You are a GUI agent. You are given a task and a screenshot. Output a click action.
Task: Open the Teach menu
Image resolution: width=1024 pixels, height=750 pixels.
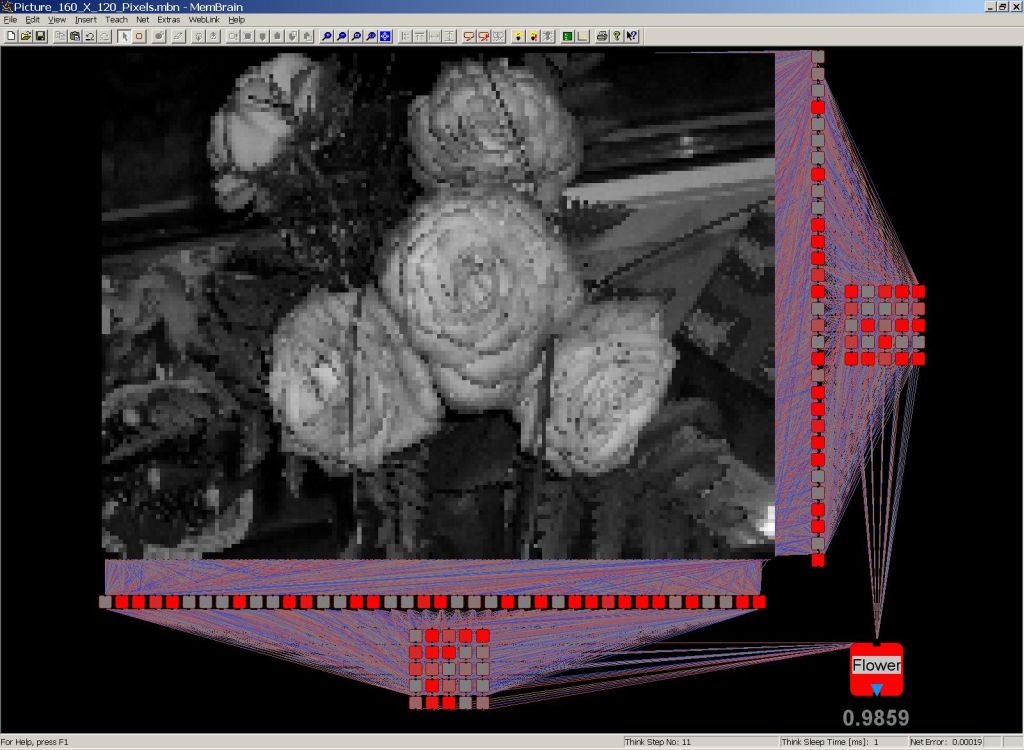[x=116, y=19]
